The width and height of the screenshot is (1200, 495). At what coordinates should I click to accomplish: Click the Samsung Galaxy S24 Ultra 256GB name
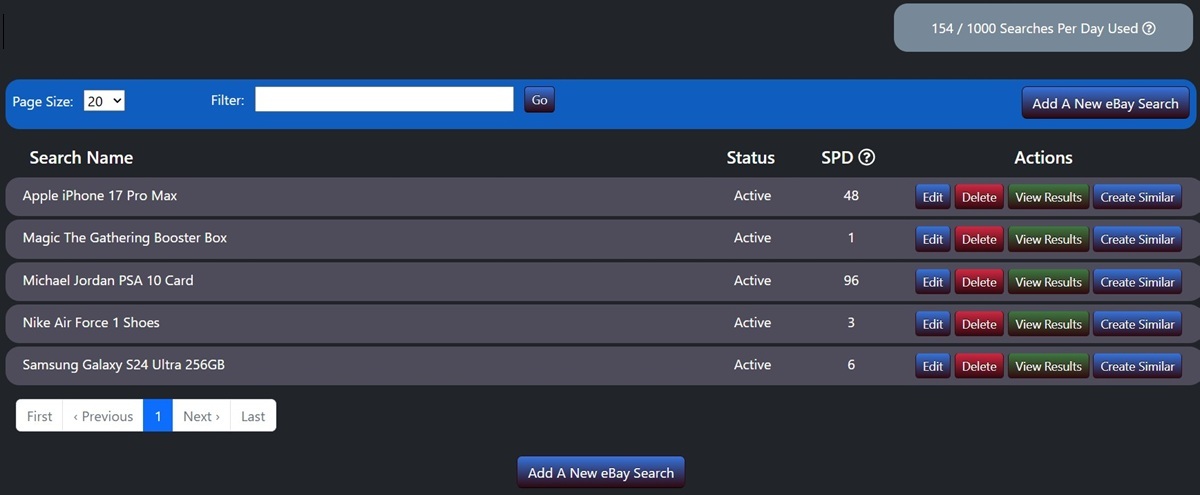124,365
